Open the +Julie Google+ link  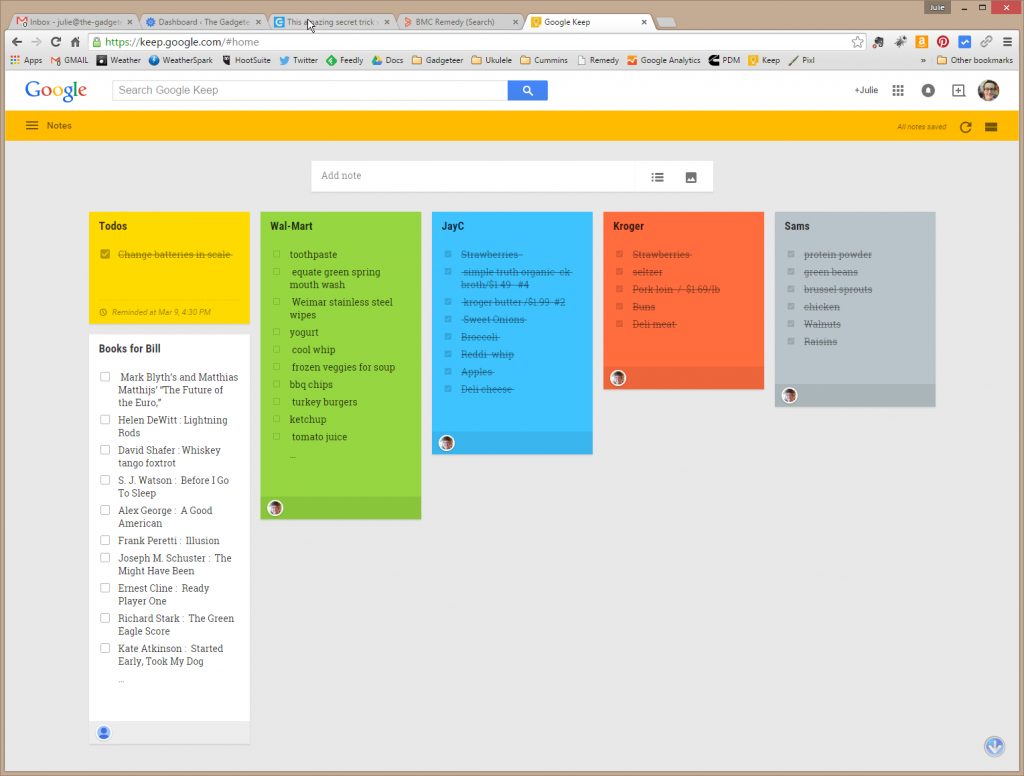click(866, 90)
